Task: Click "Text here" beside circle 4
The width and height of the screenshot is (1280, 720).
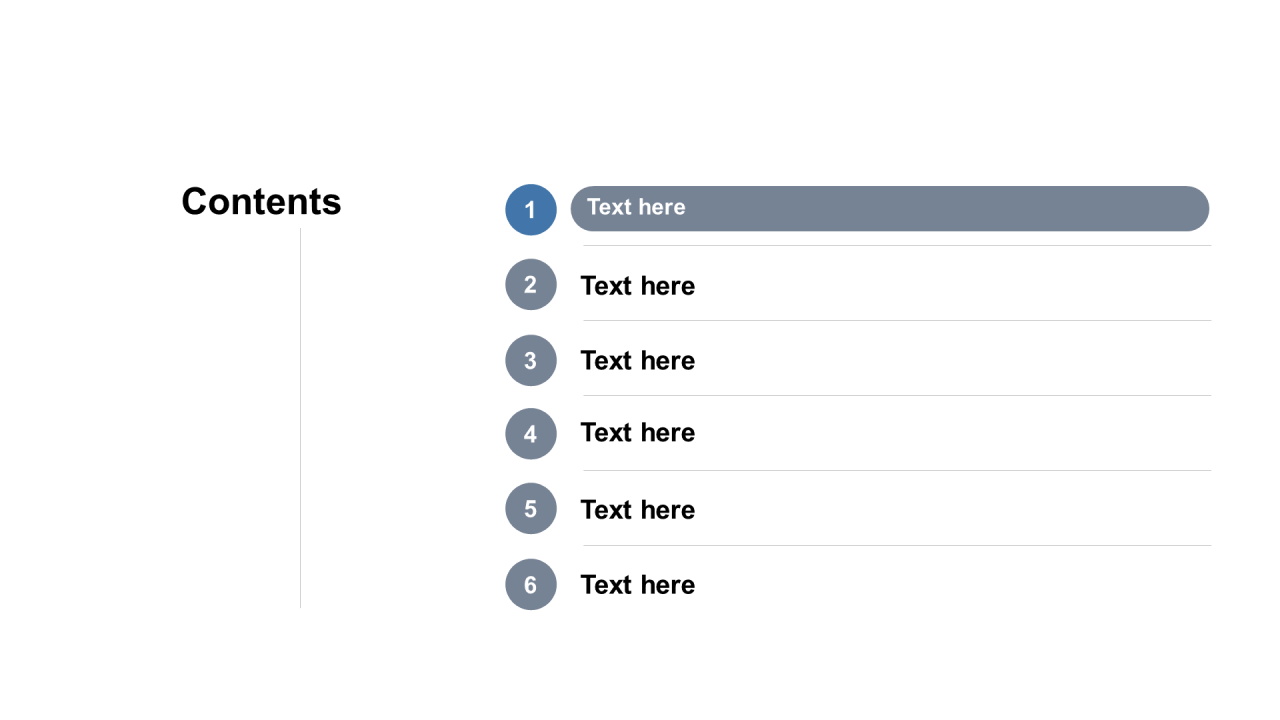Action: (638, 433)
